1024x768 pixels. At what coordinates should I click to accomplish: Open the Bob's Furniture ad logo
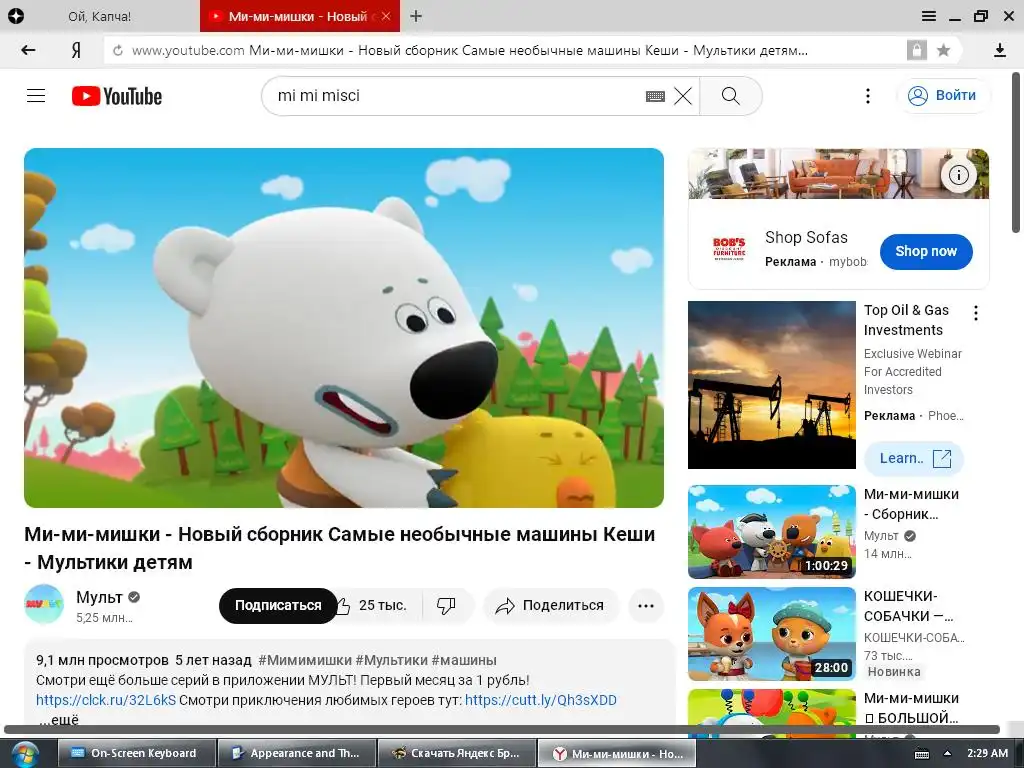click(x=729, y=249)
